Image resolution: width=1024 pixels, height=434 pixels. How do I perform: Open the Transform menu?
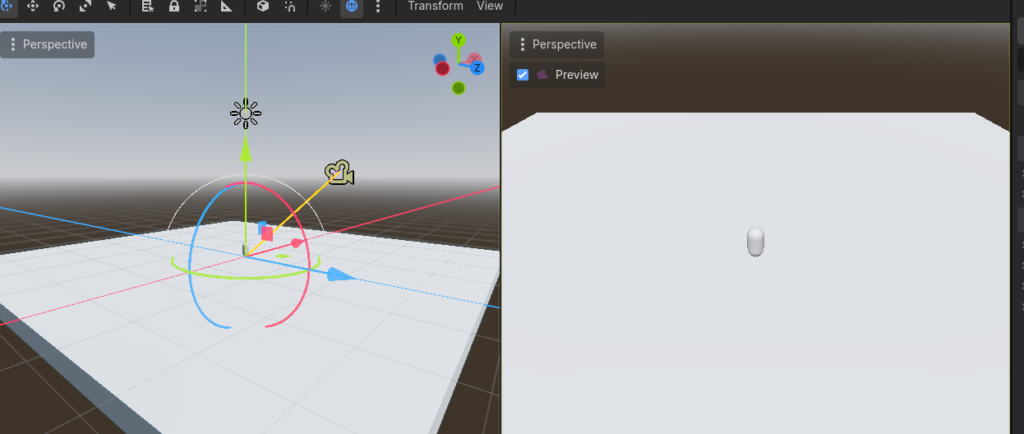coord(435,6)
